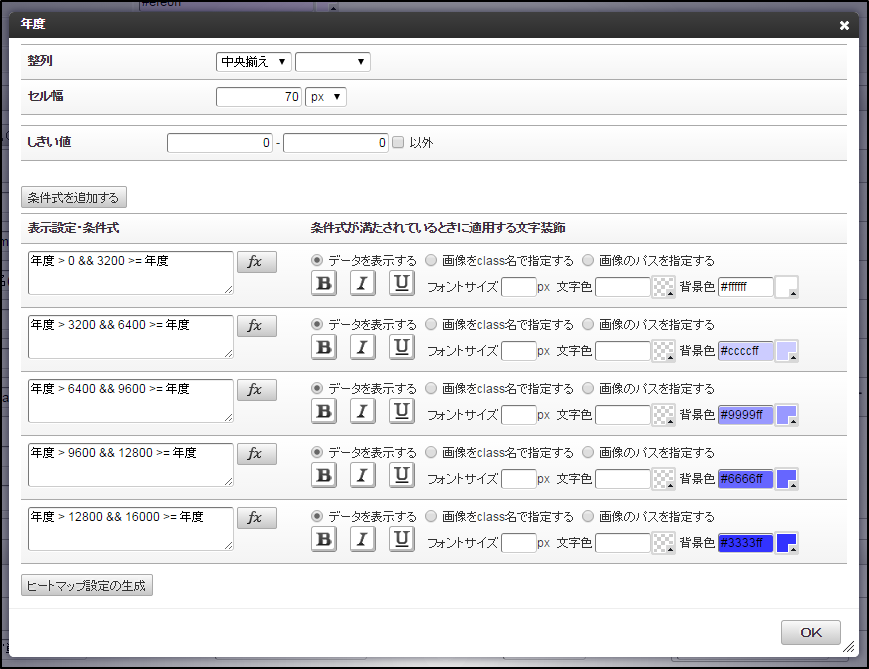
Task: Select 画像のパスを指定する in the second row
Action: coord(591,324)
